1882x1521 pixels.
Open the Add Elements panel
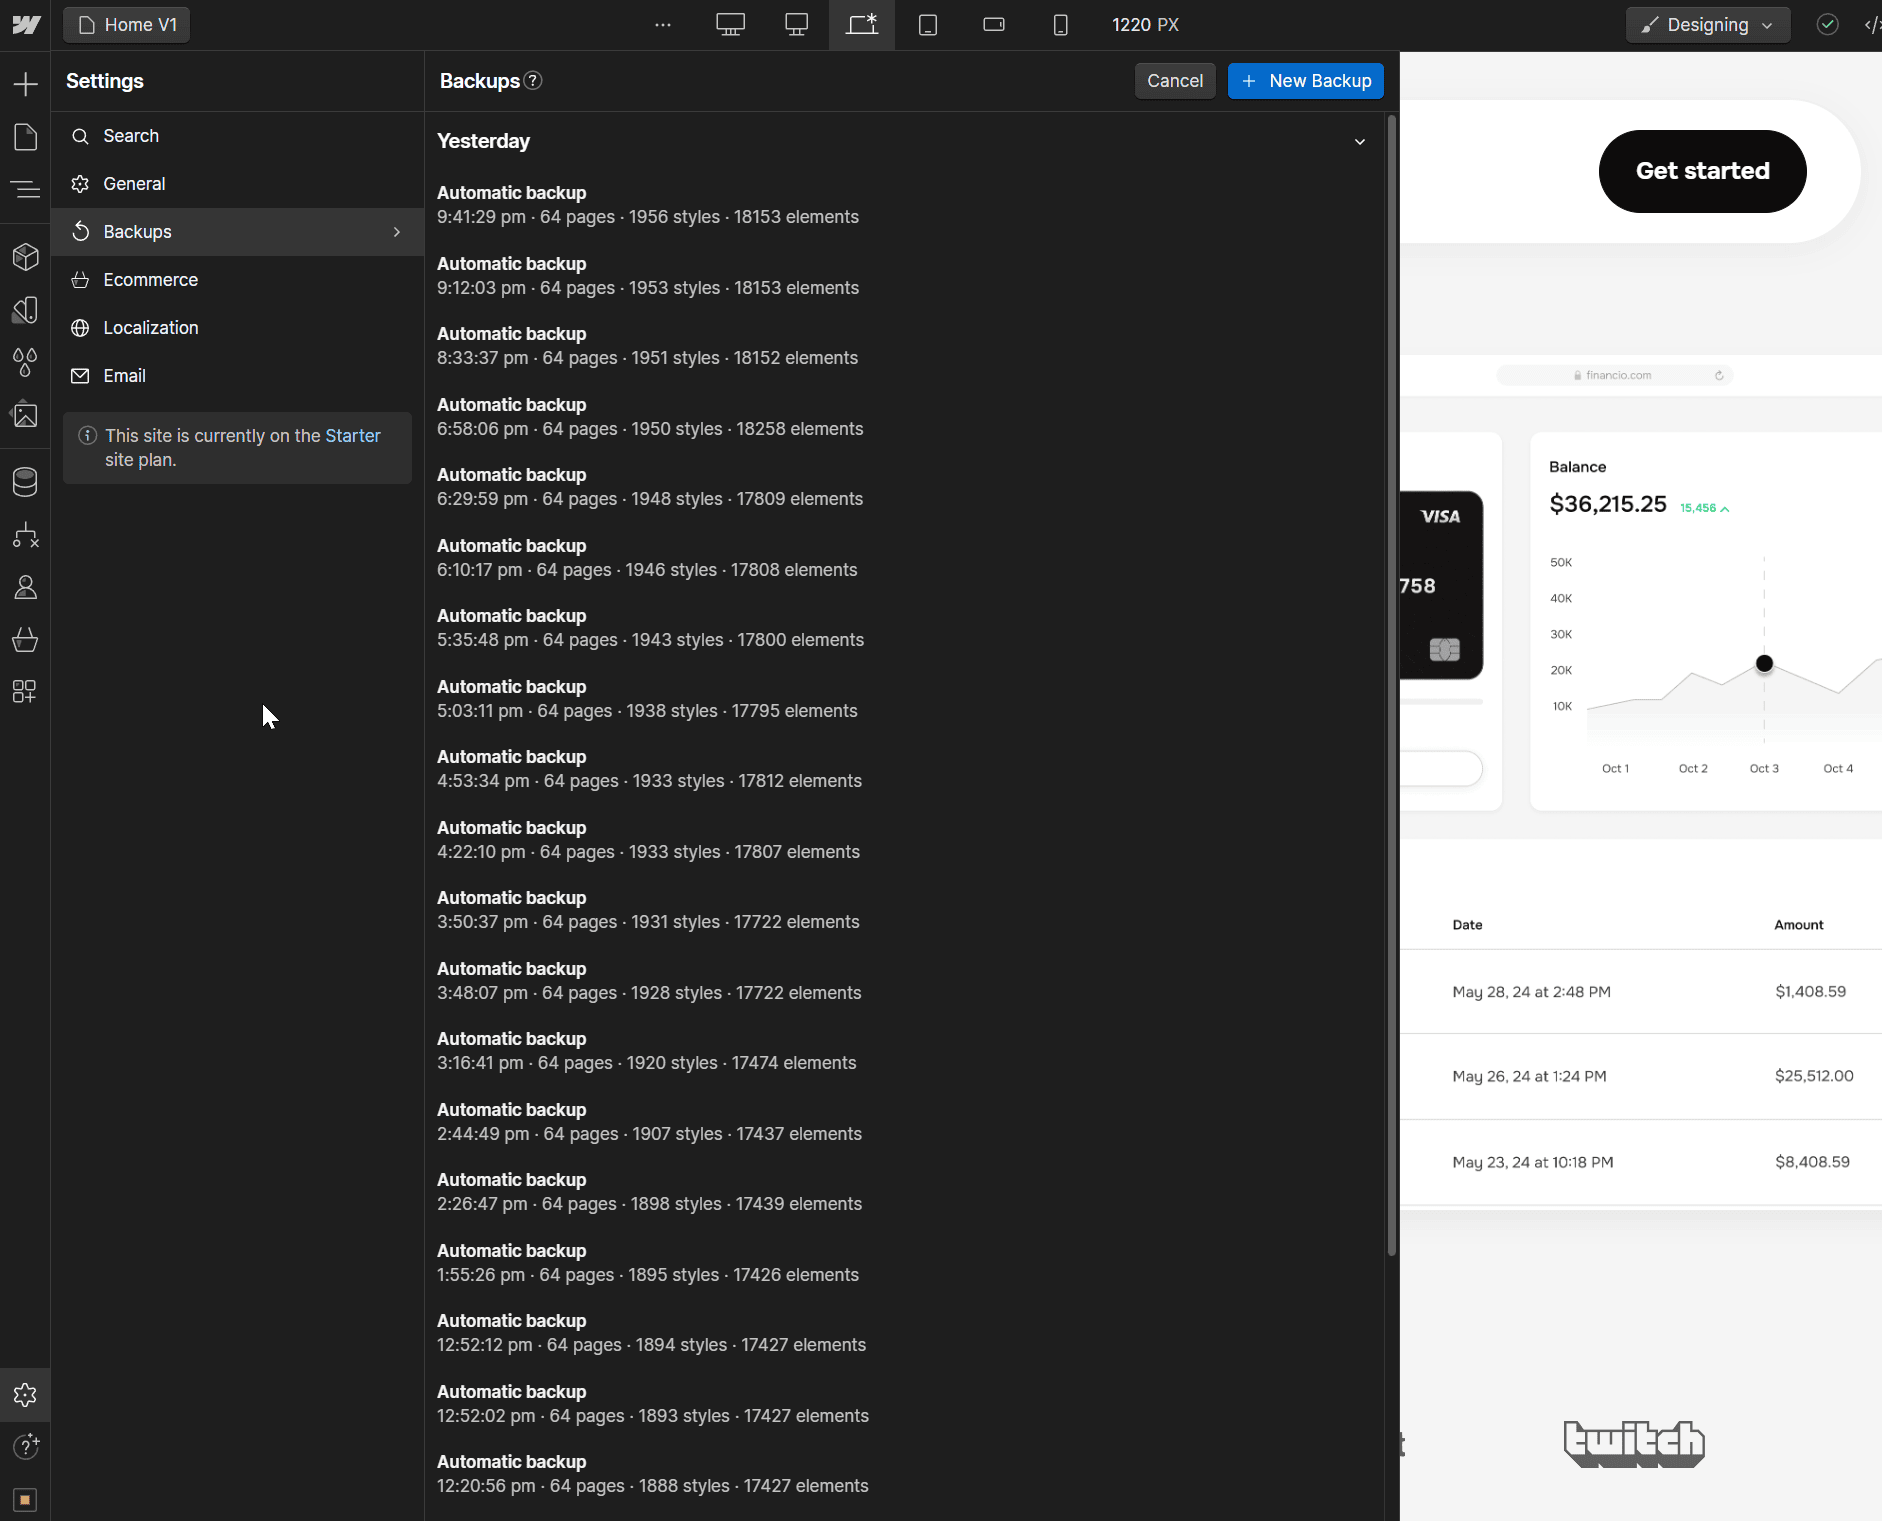click(25, 83)
